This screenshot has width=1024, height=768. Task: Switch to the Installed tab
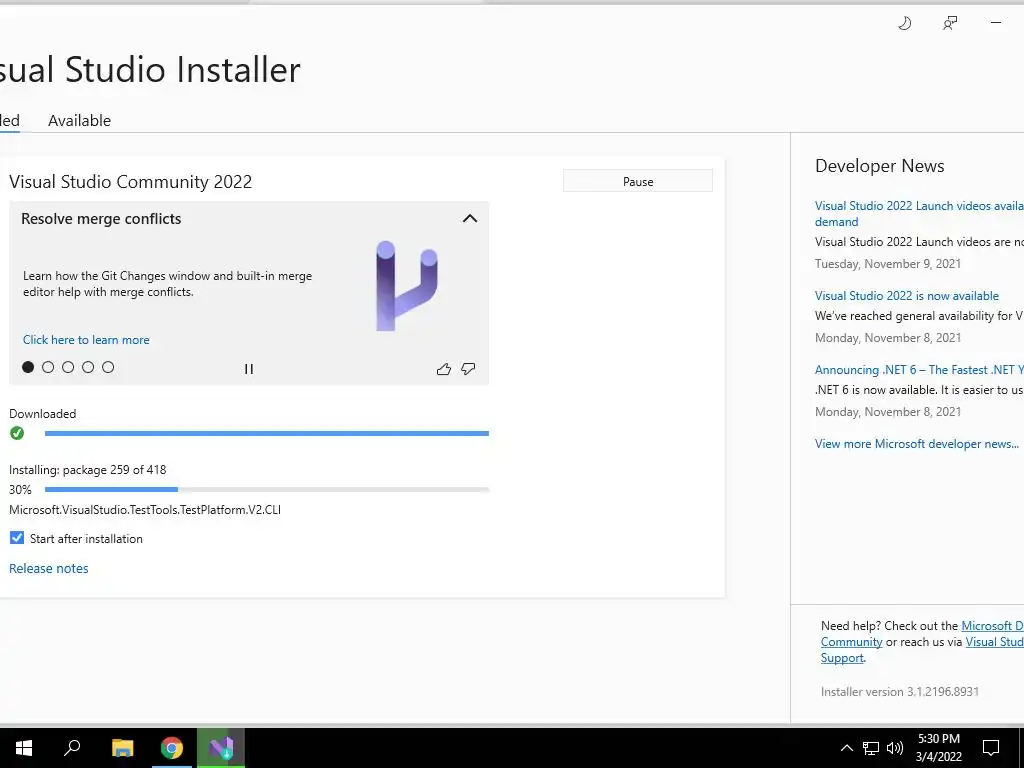click(8, 121)
